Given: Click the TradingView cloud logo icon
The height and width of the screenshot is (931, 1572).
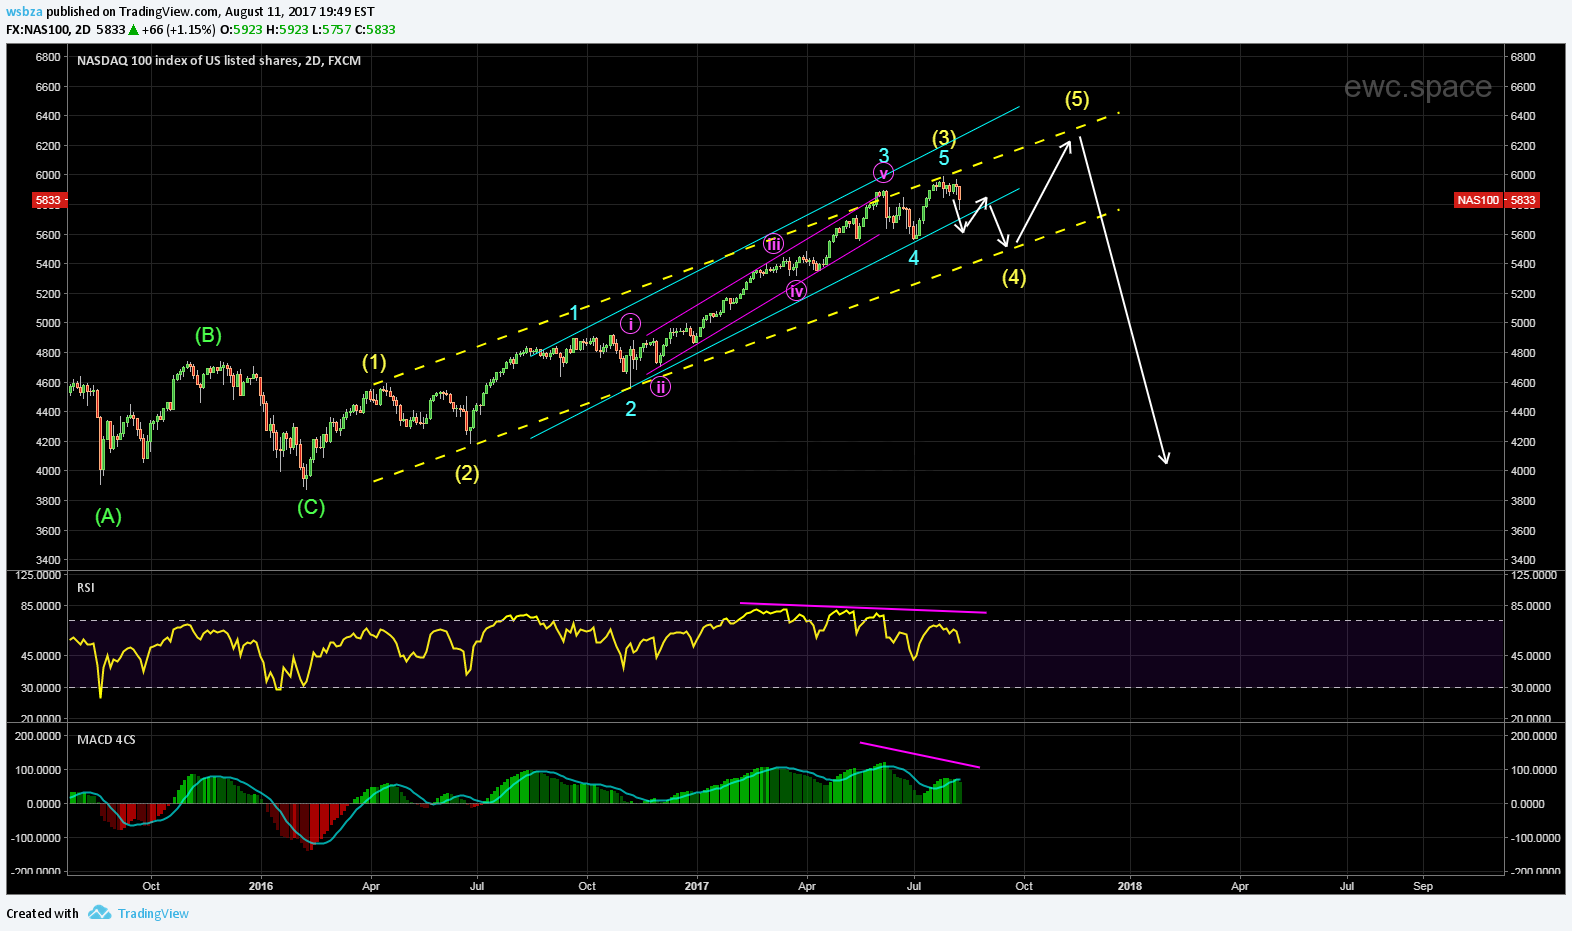Looking at the screenshot, I should click(98, 912).
